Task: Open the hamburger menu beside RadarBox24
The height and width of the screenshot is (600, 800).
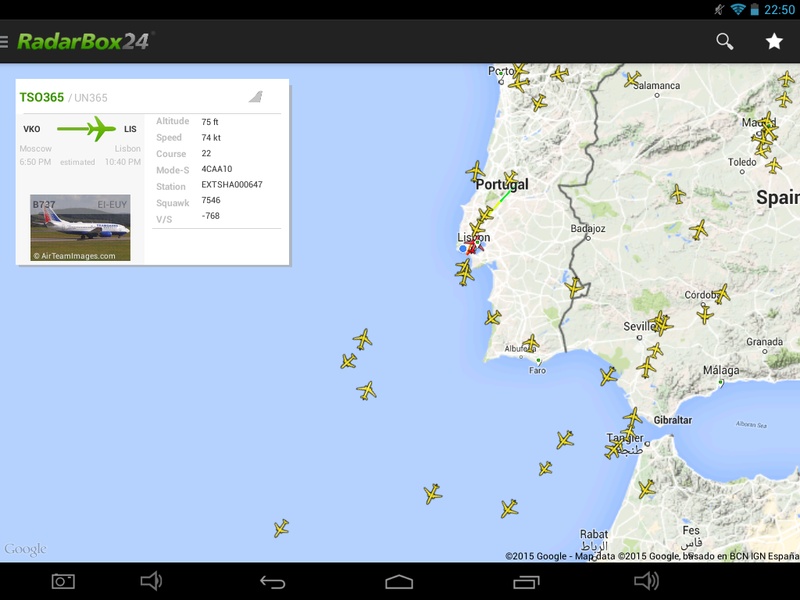Action: pyautogui.click(x=4, y=42)
